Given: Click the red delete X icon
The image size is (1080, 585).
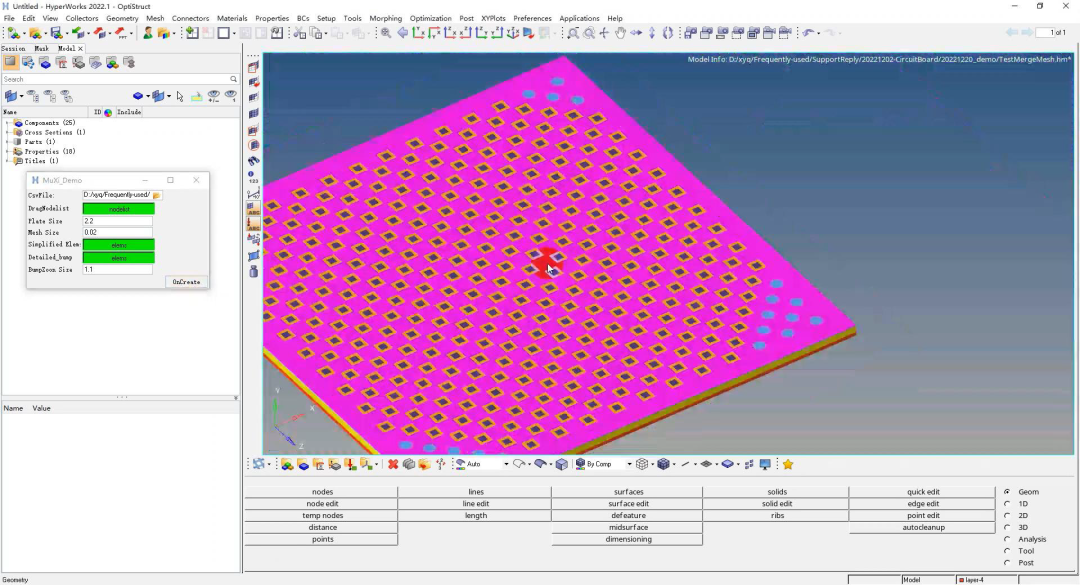Looking at the screenshot, I should point(393,464).
